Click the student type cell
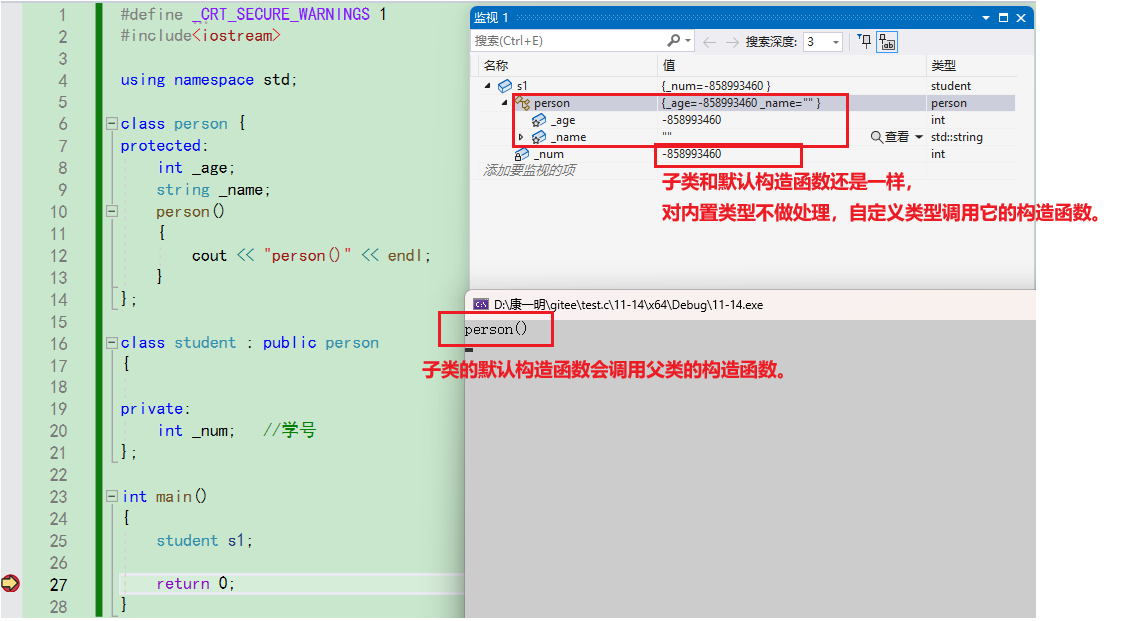Screen dimensions: 1130x621 [951, 86]
